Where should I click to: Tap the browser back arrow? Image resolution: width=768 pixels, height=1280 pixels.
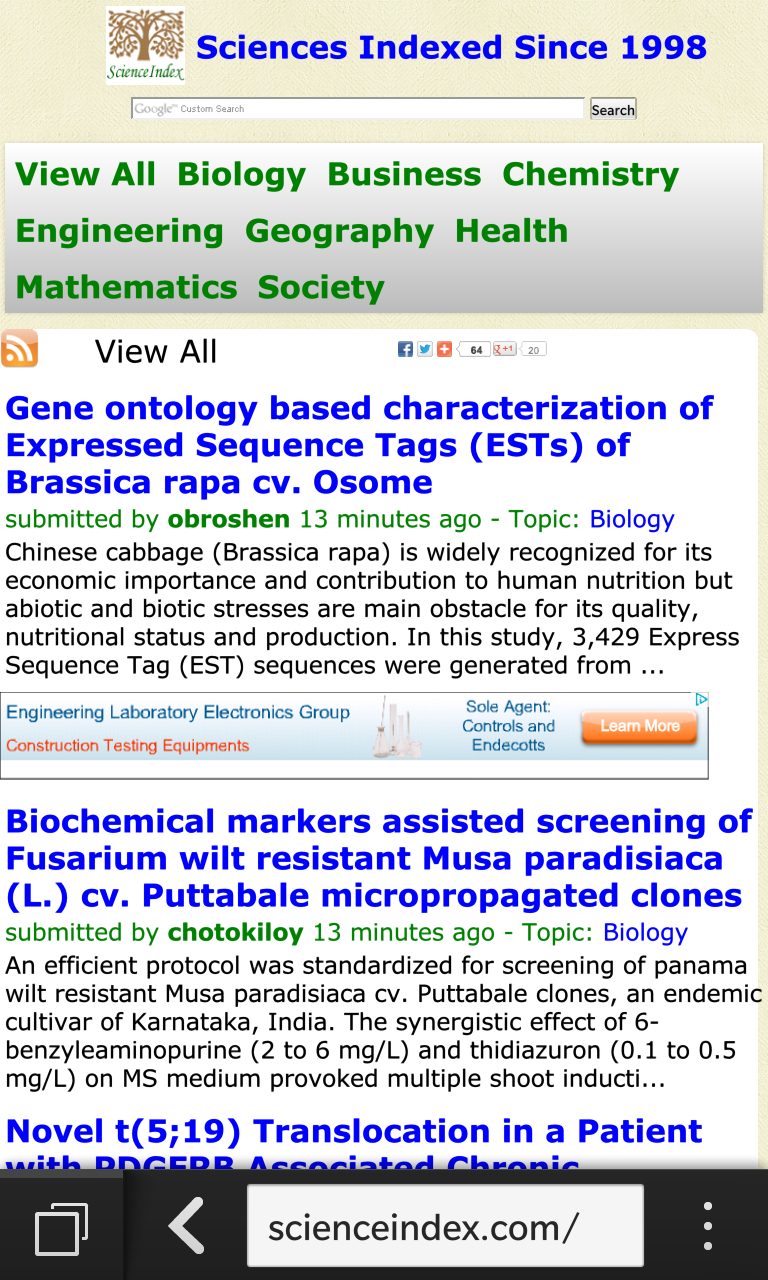coord(186,1226)
